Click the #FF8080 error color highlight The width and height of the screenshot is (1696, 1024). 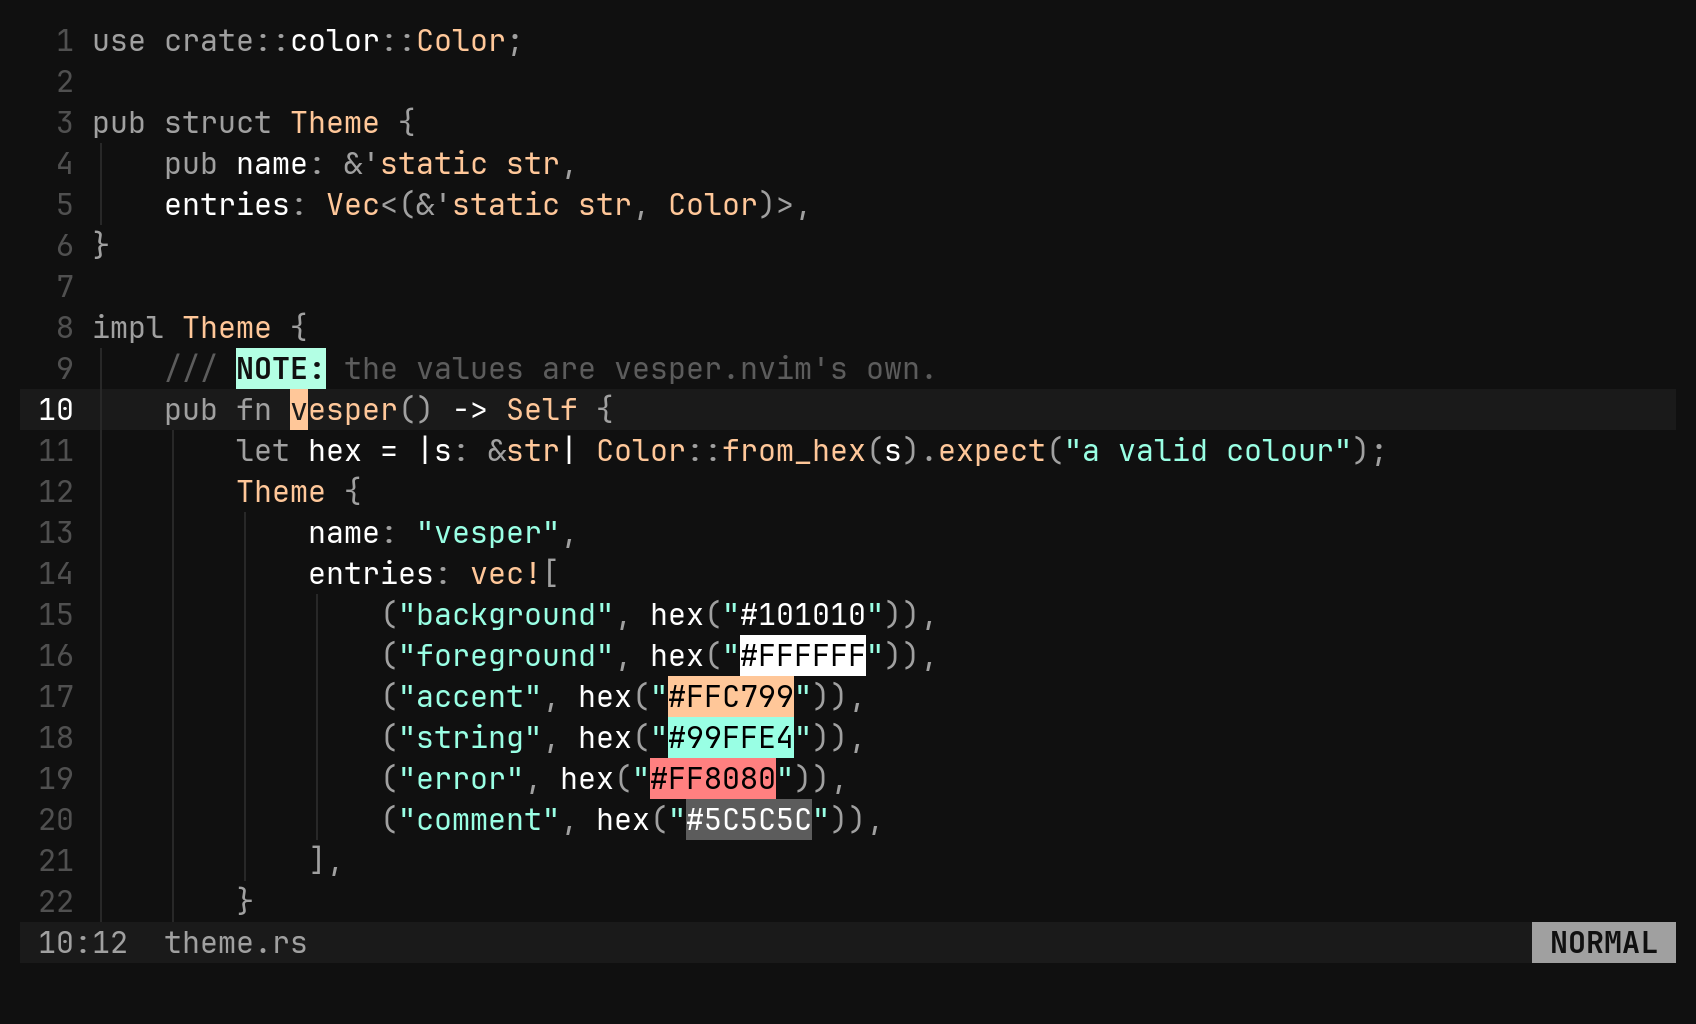[713, 779]
